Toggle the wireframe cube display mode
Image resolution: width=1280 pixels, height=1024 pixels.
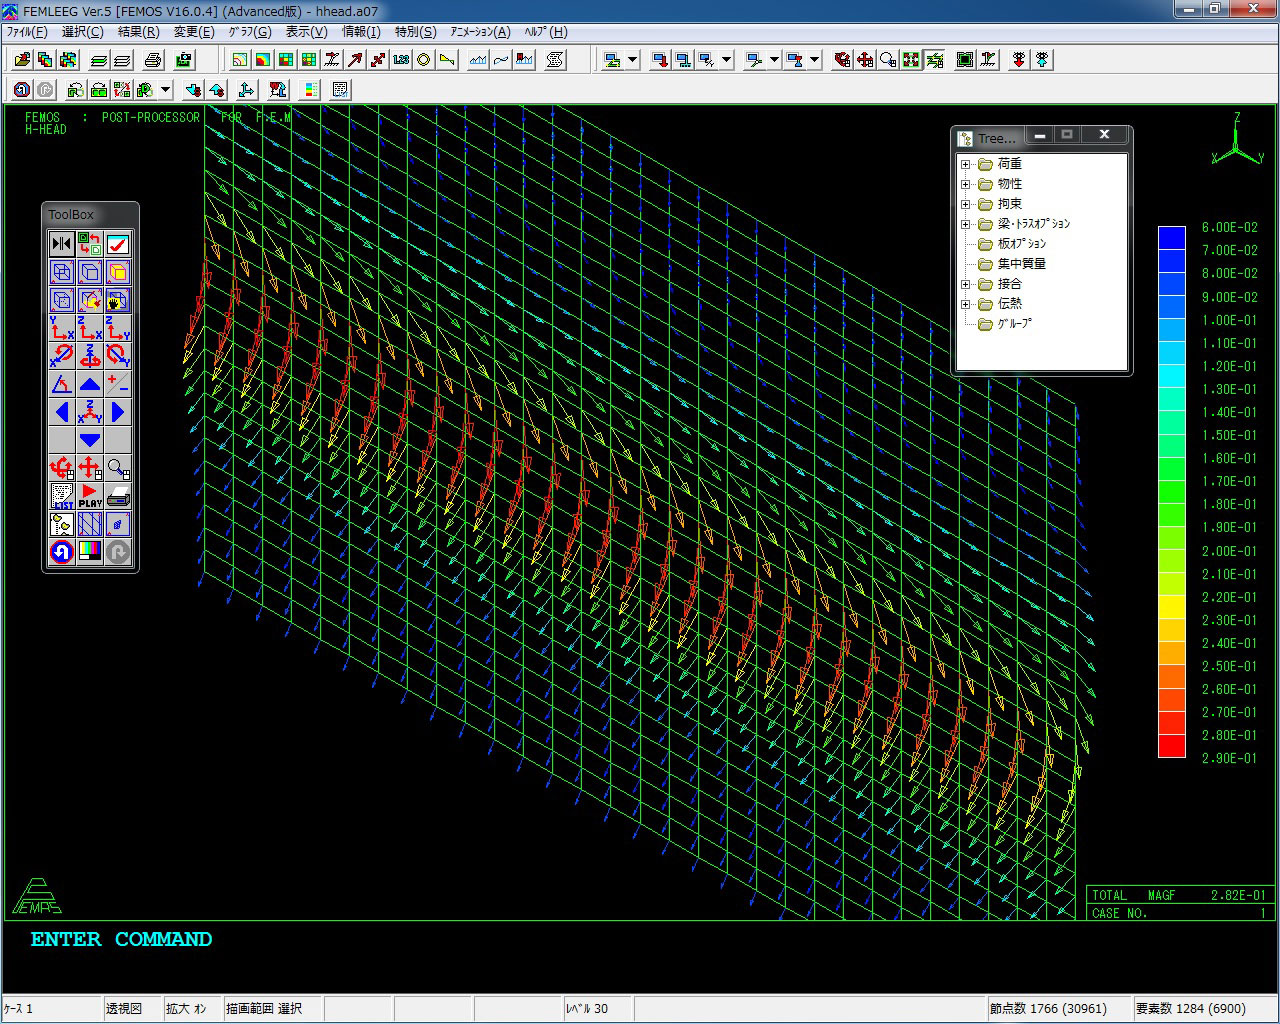(x=62, y=272)
